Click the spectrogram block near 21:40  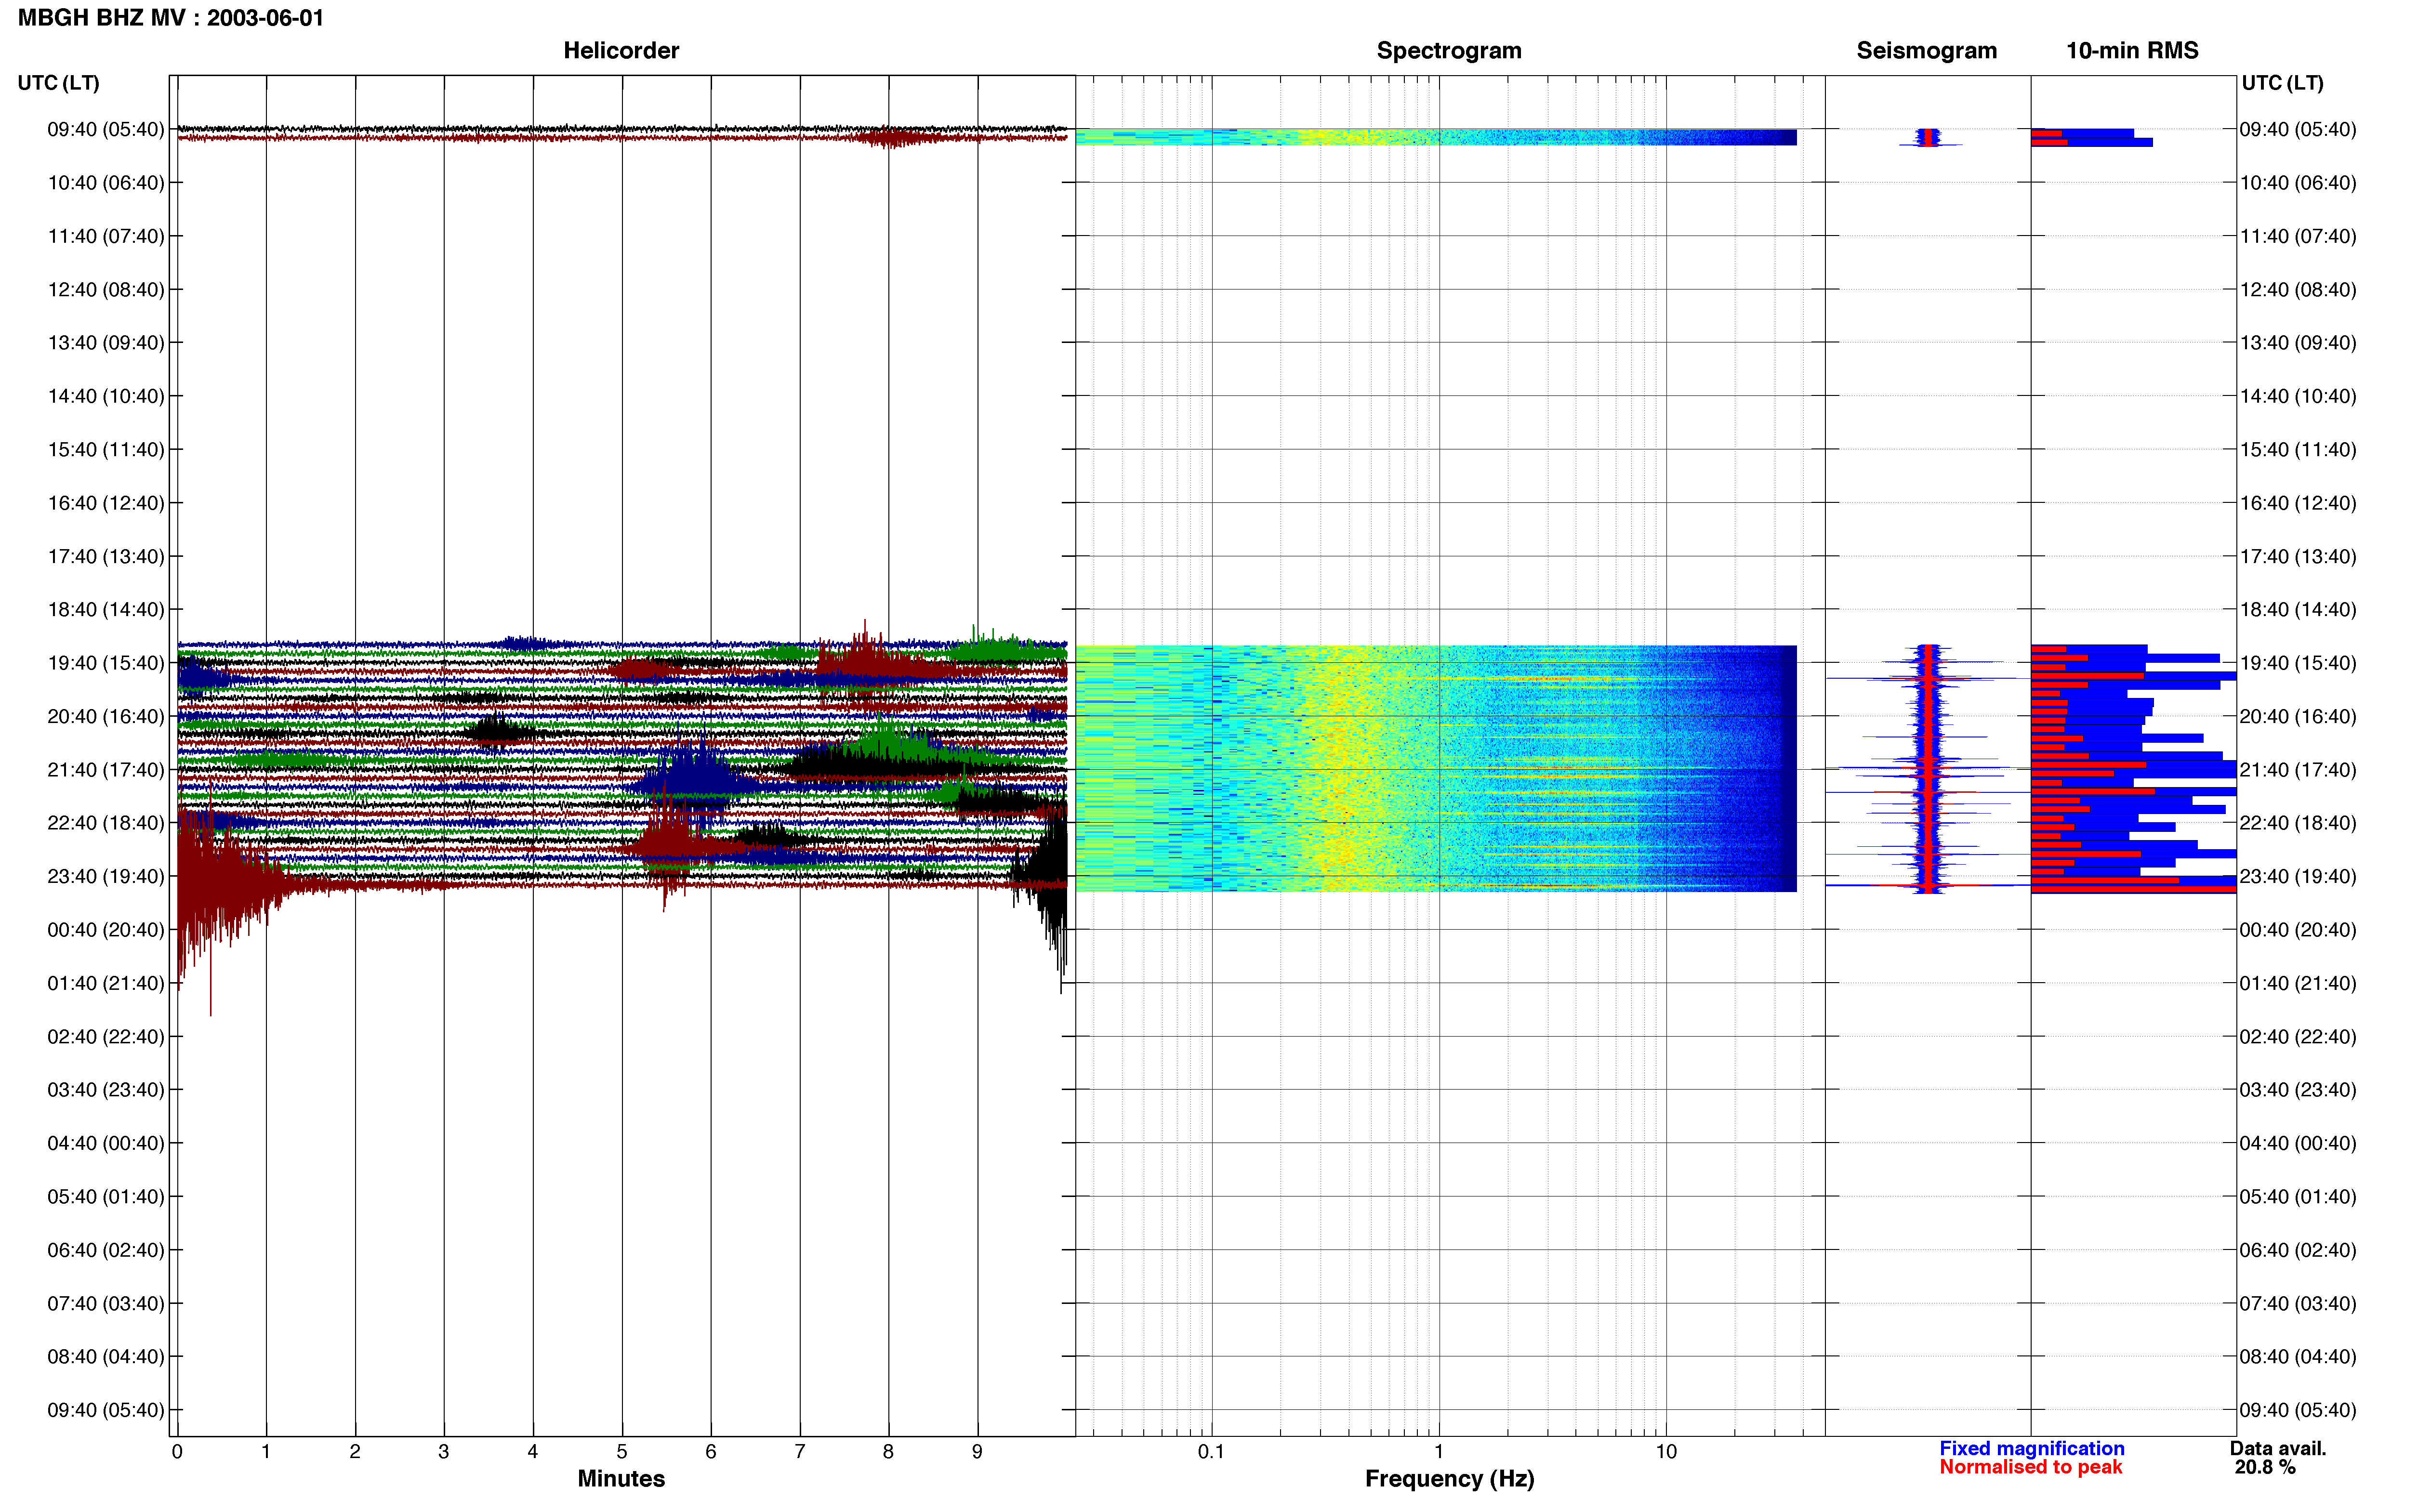point(1436,768)
